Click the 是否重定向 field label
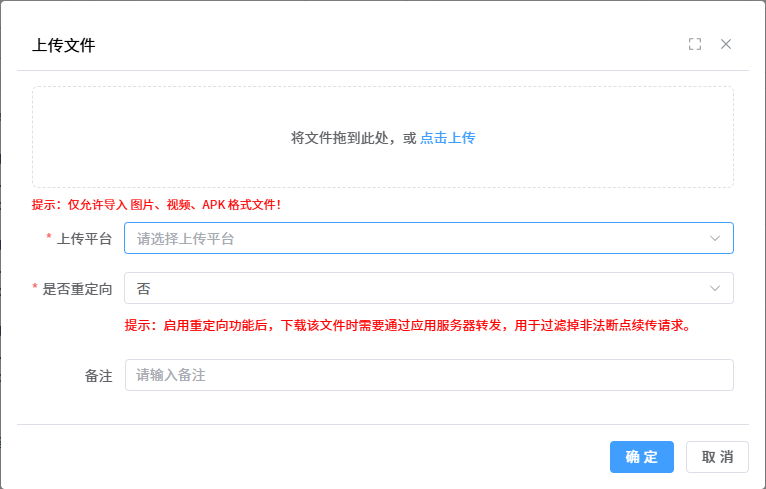The height and width of the screenshot is (489, 766). pos(77,288)
